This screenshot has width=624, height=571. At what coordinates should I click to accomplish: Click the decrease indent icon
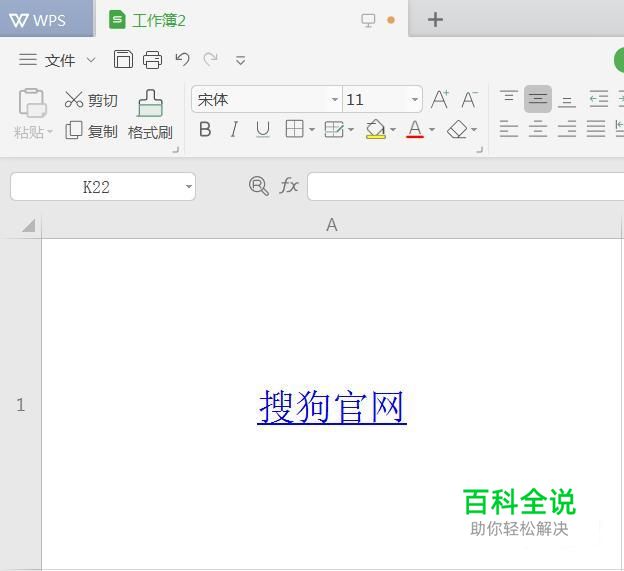point(599,99)
